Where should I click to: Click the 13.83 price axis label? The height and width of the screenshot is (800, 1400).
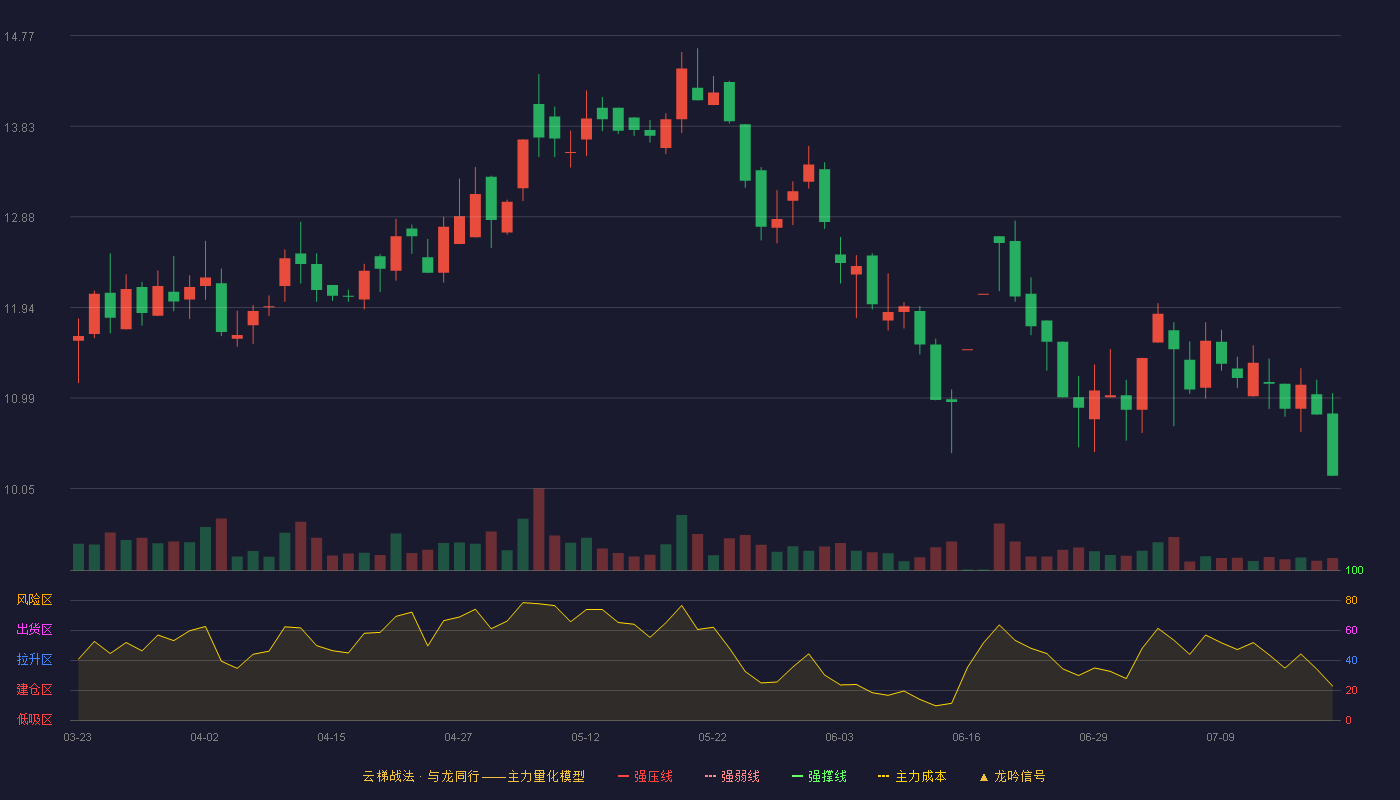point(19,127)
